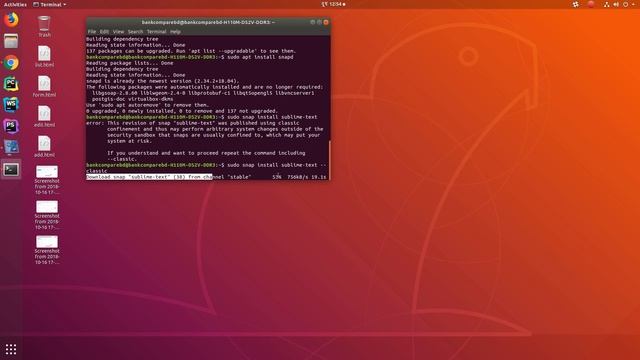Viewport: 640px width, 360px height.
Task: Open the Terminal app menu in top bar
Action: (x=49, y=4)
